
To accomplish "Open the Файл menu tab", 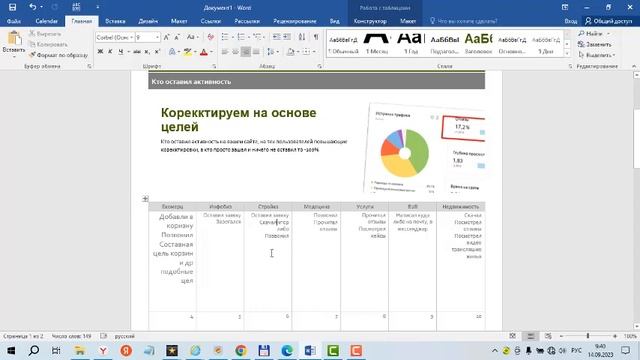I will pos(14,21).
